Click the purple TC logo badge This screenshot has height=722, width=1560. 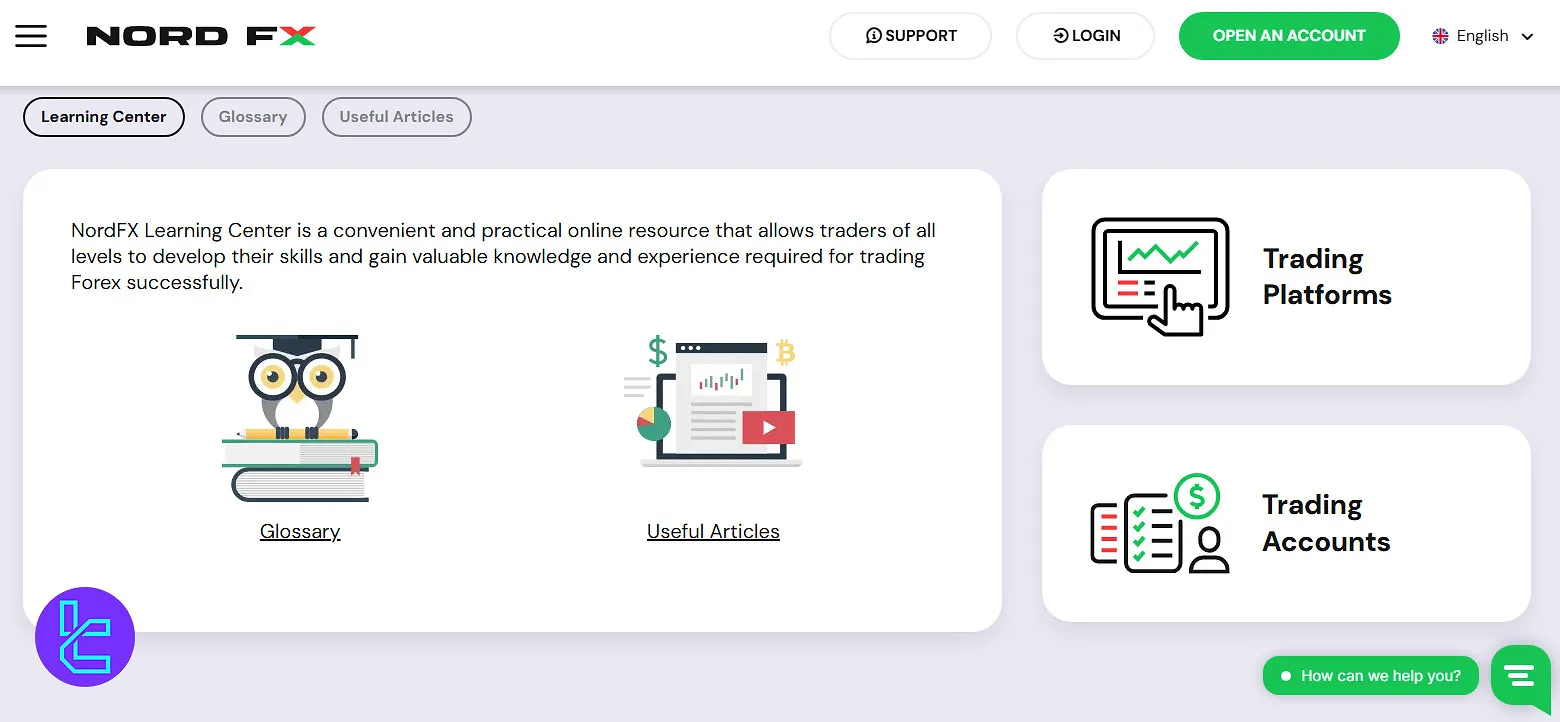pyautogui.click(x=85, y=637)
